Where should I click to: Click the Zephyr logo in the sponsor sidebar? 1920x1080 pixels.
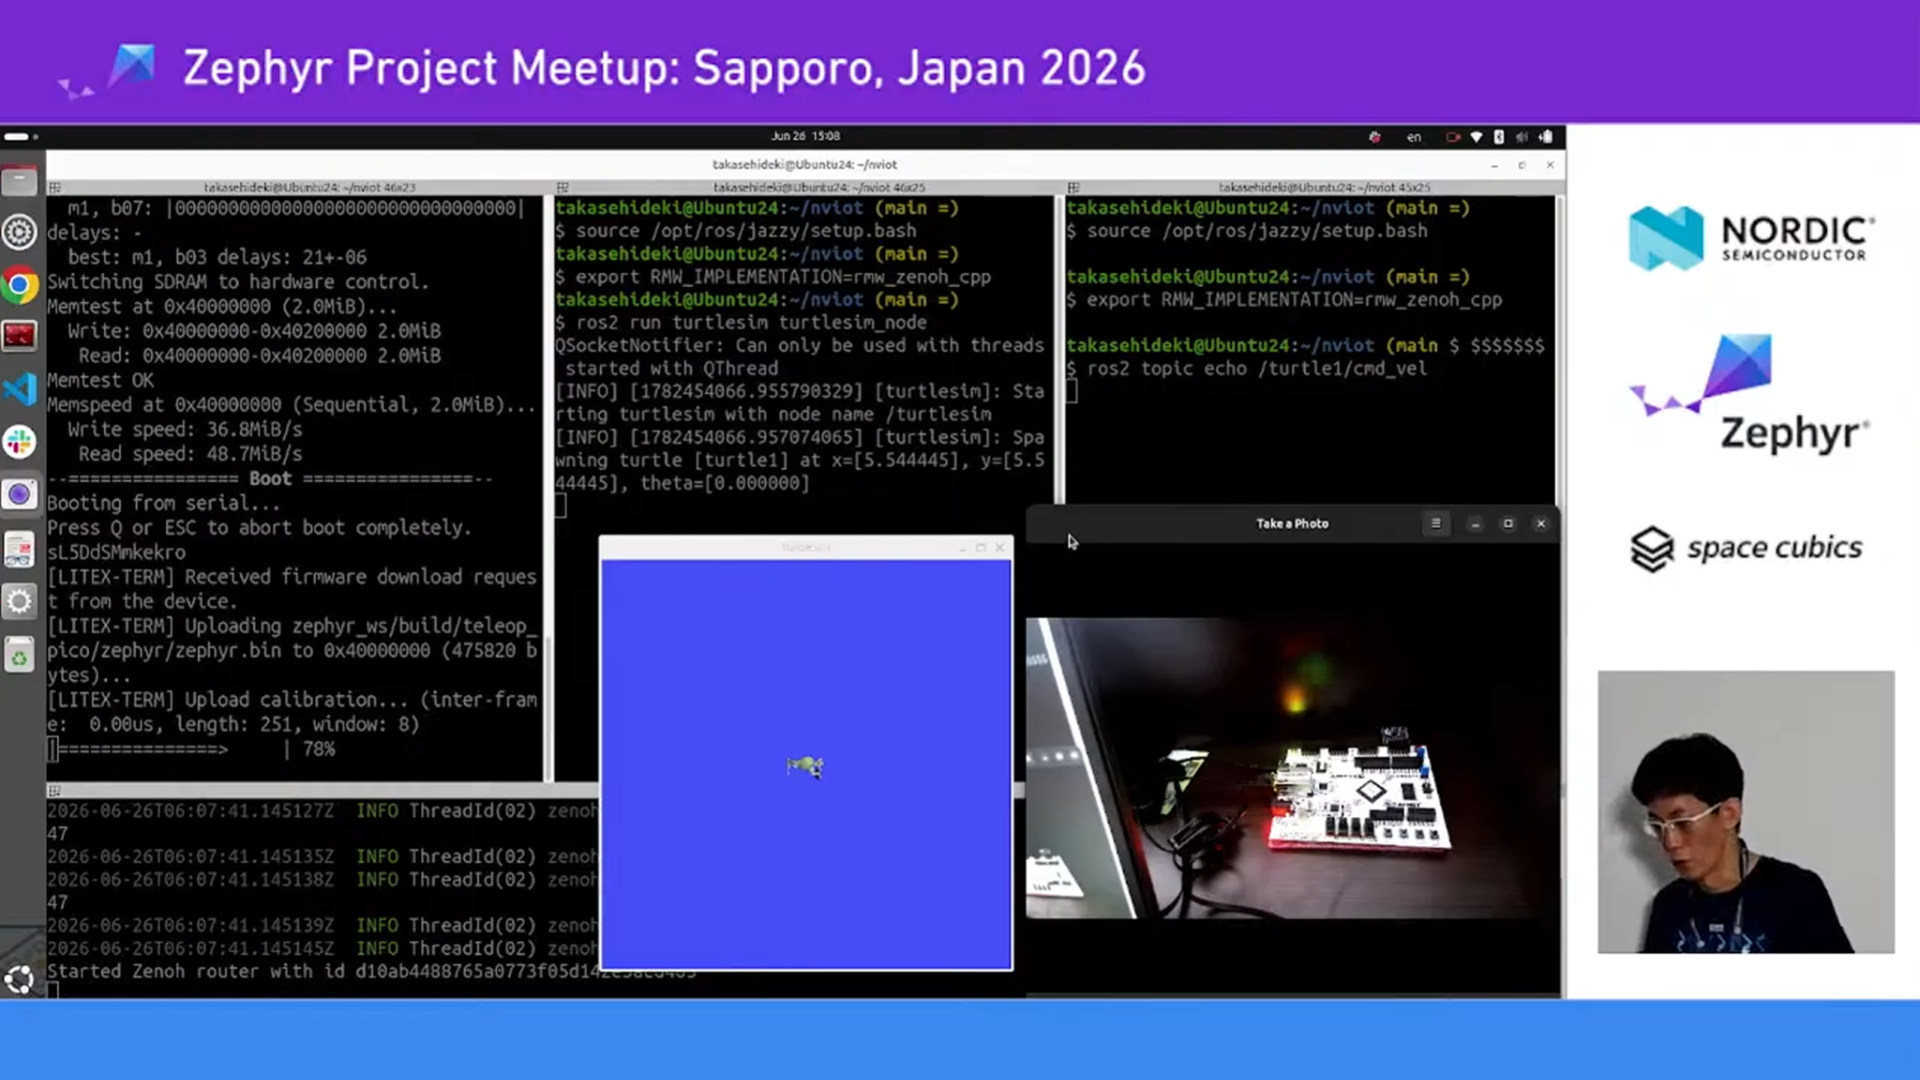click(x=1751, y=394)
